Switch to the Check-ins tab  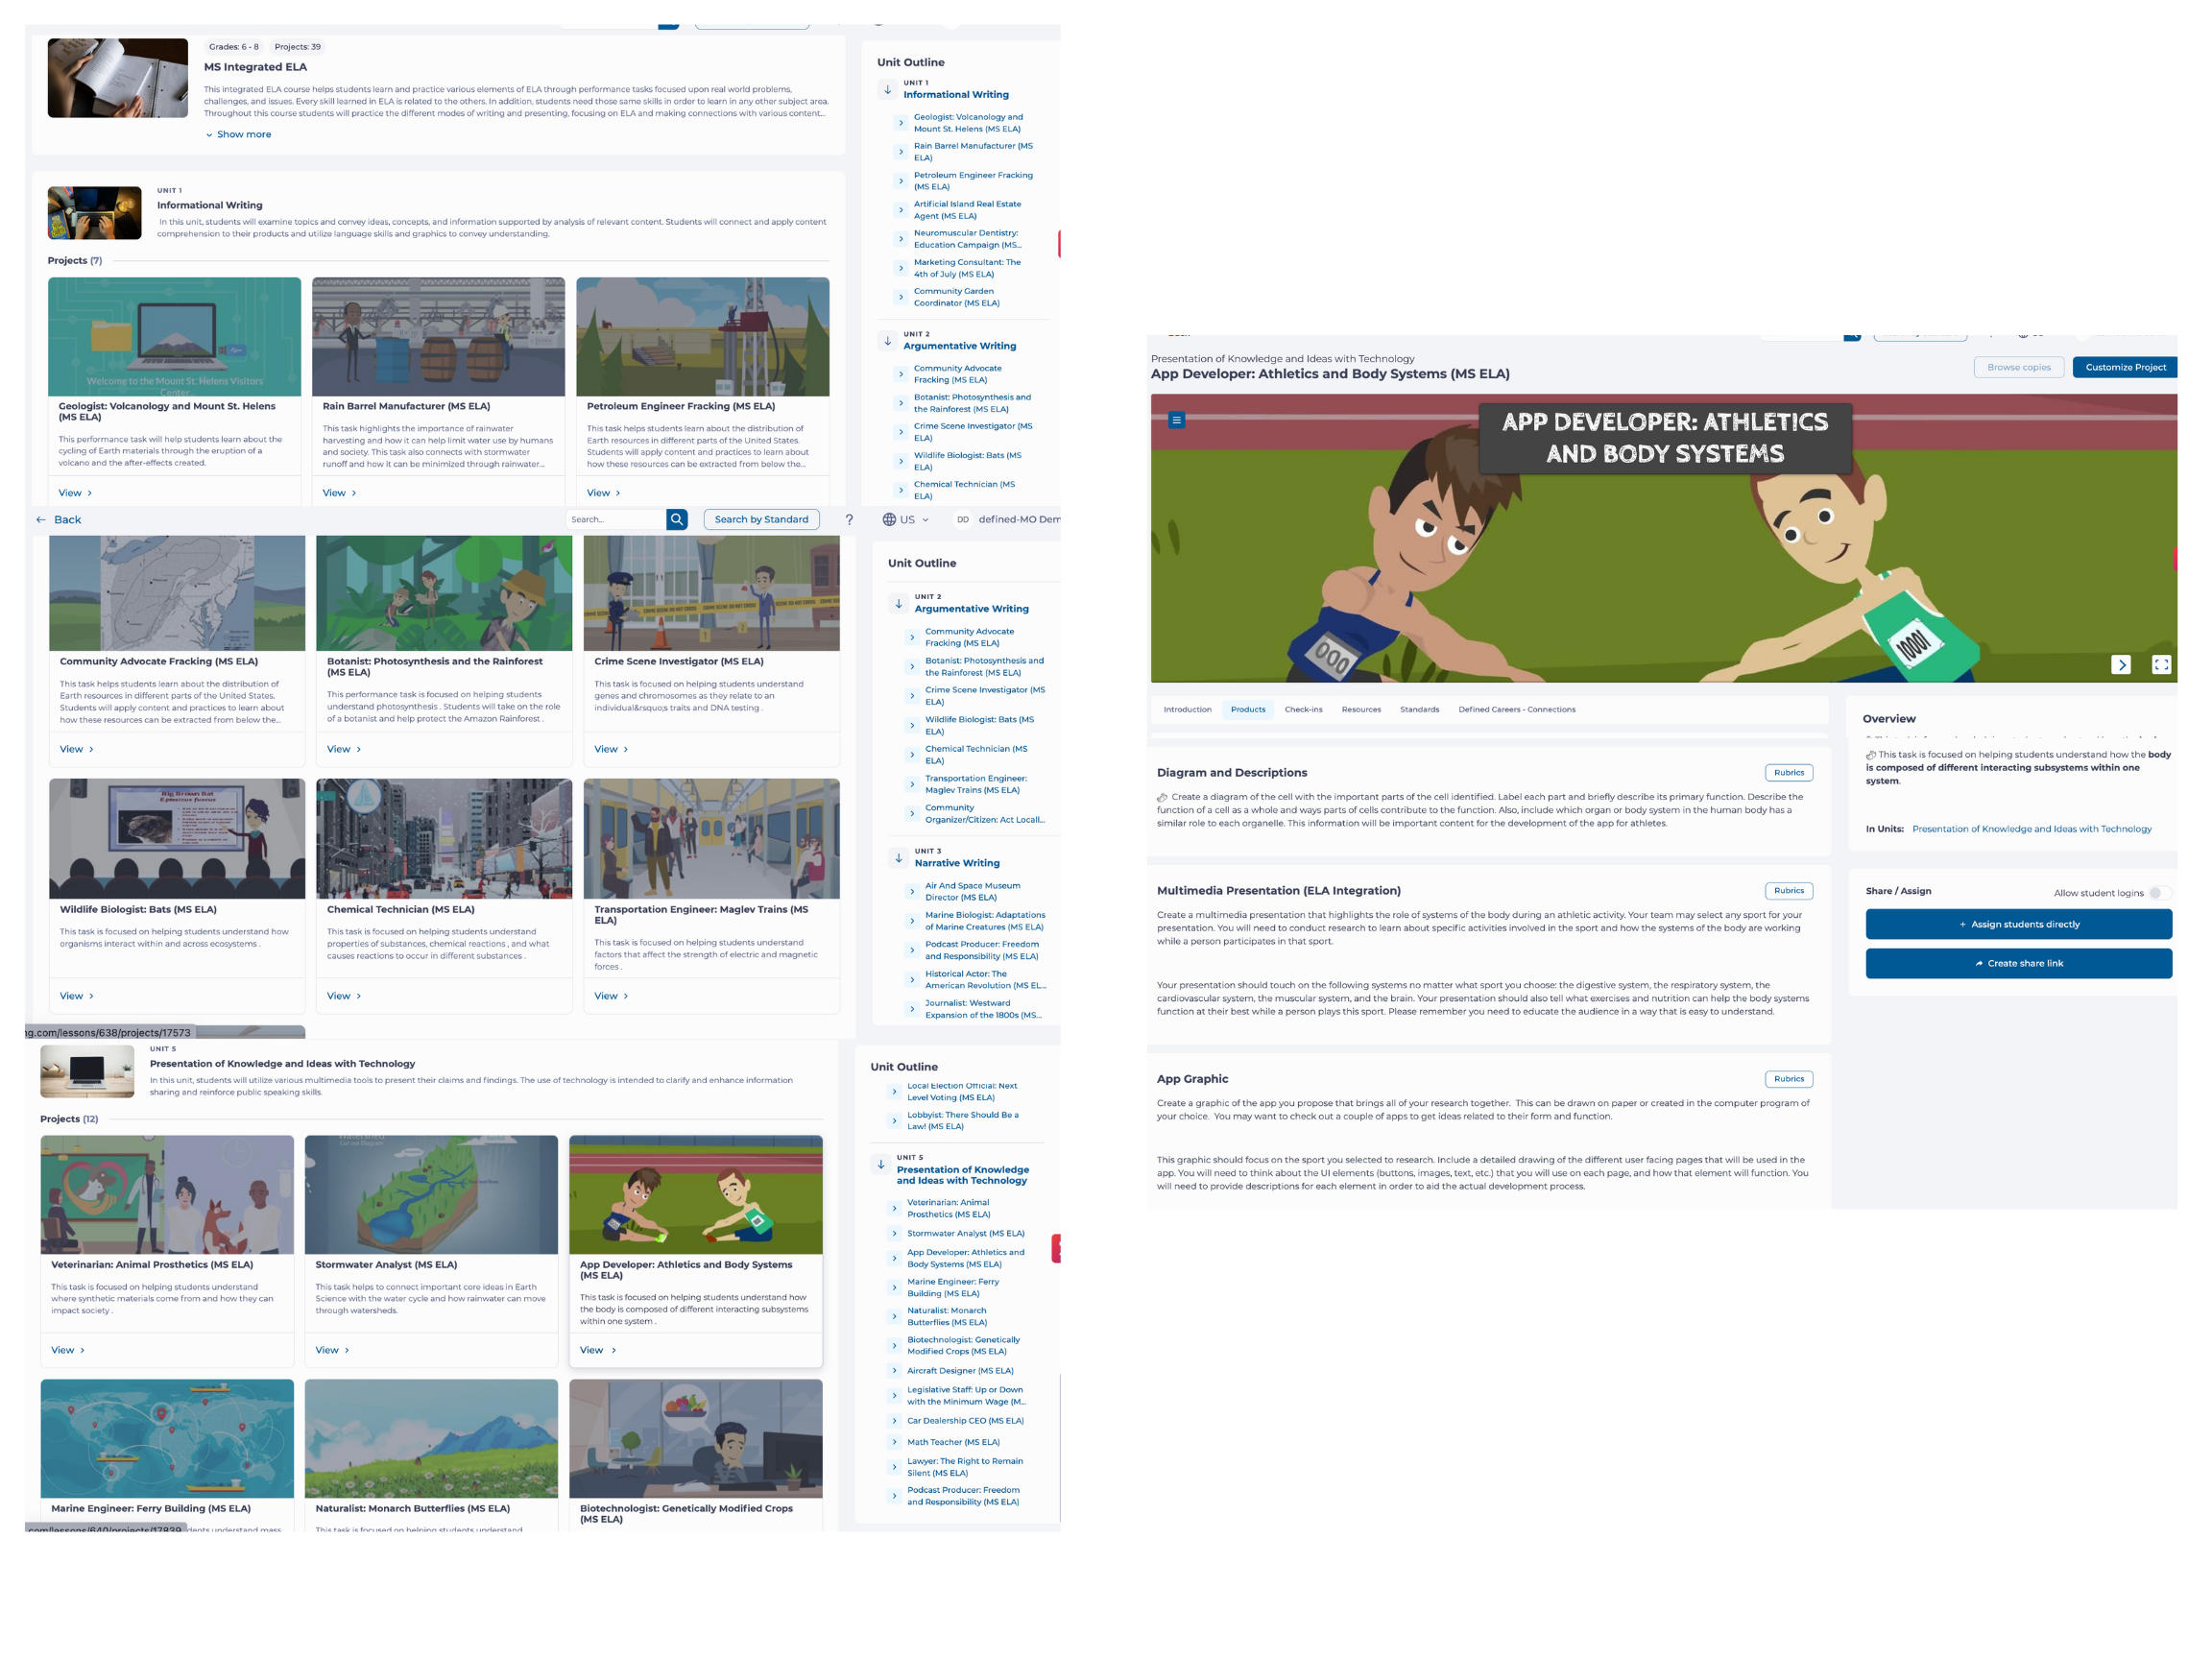(1302, 709)
